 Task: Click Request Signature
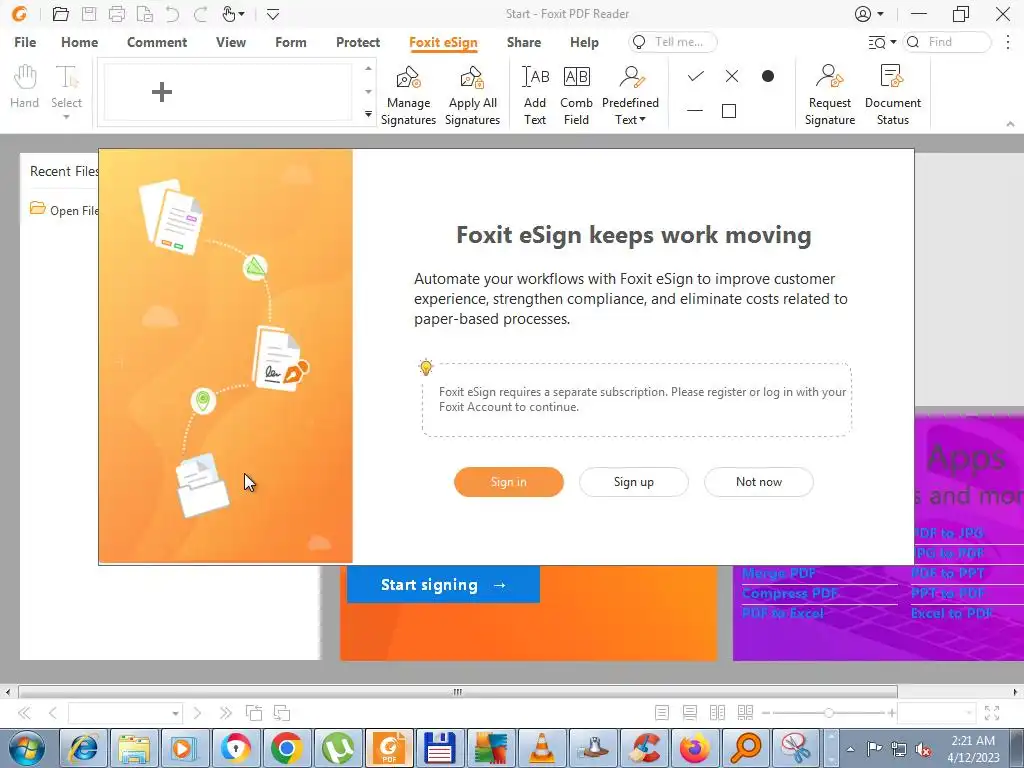(x=829, y=95)
